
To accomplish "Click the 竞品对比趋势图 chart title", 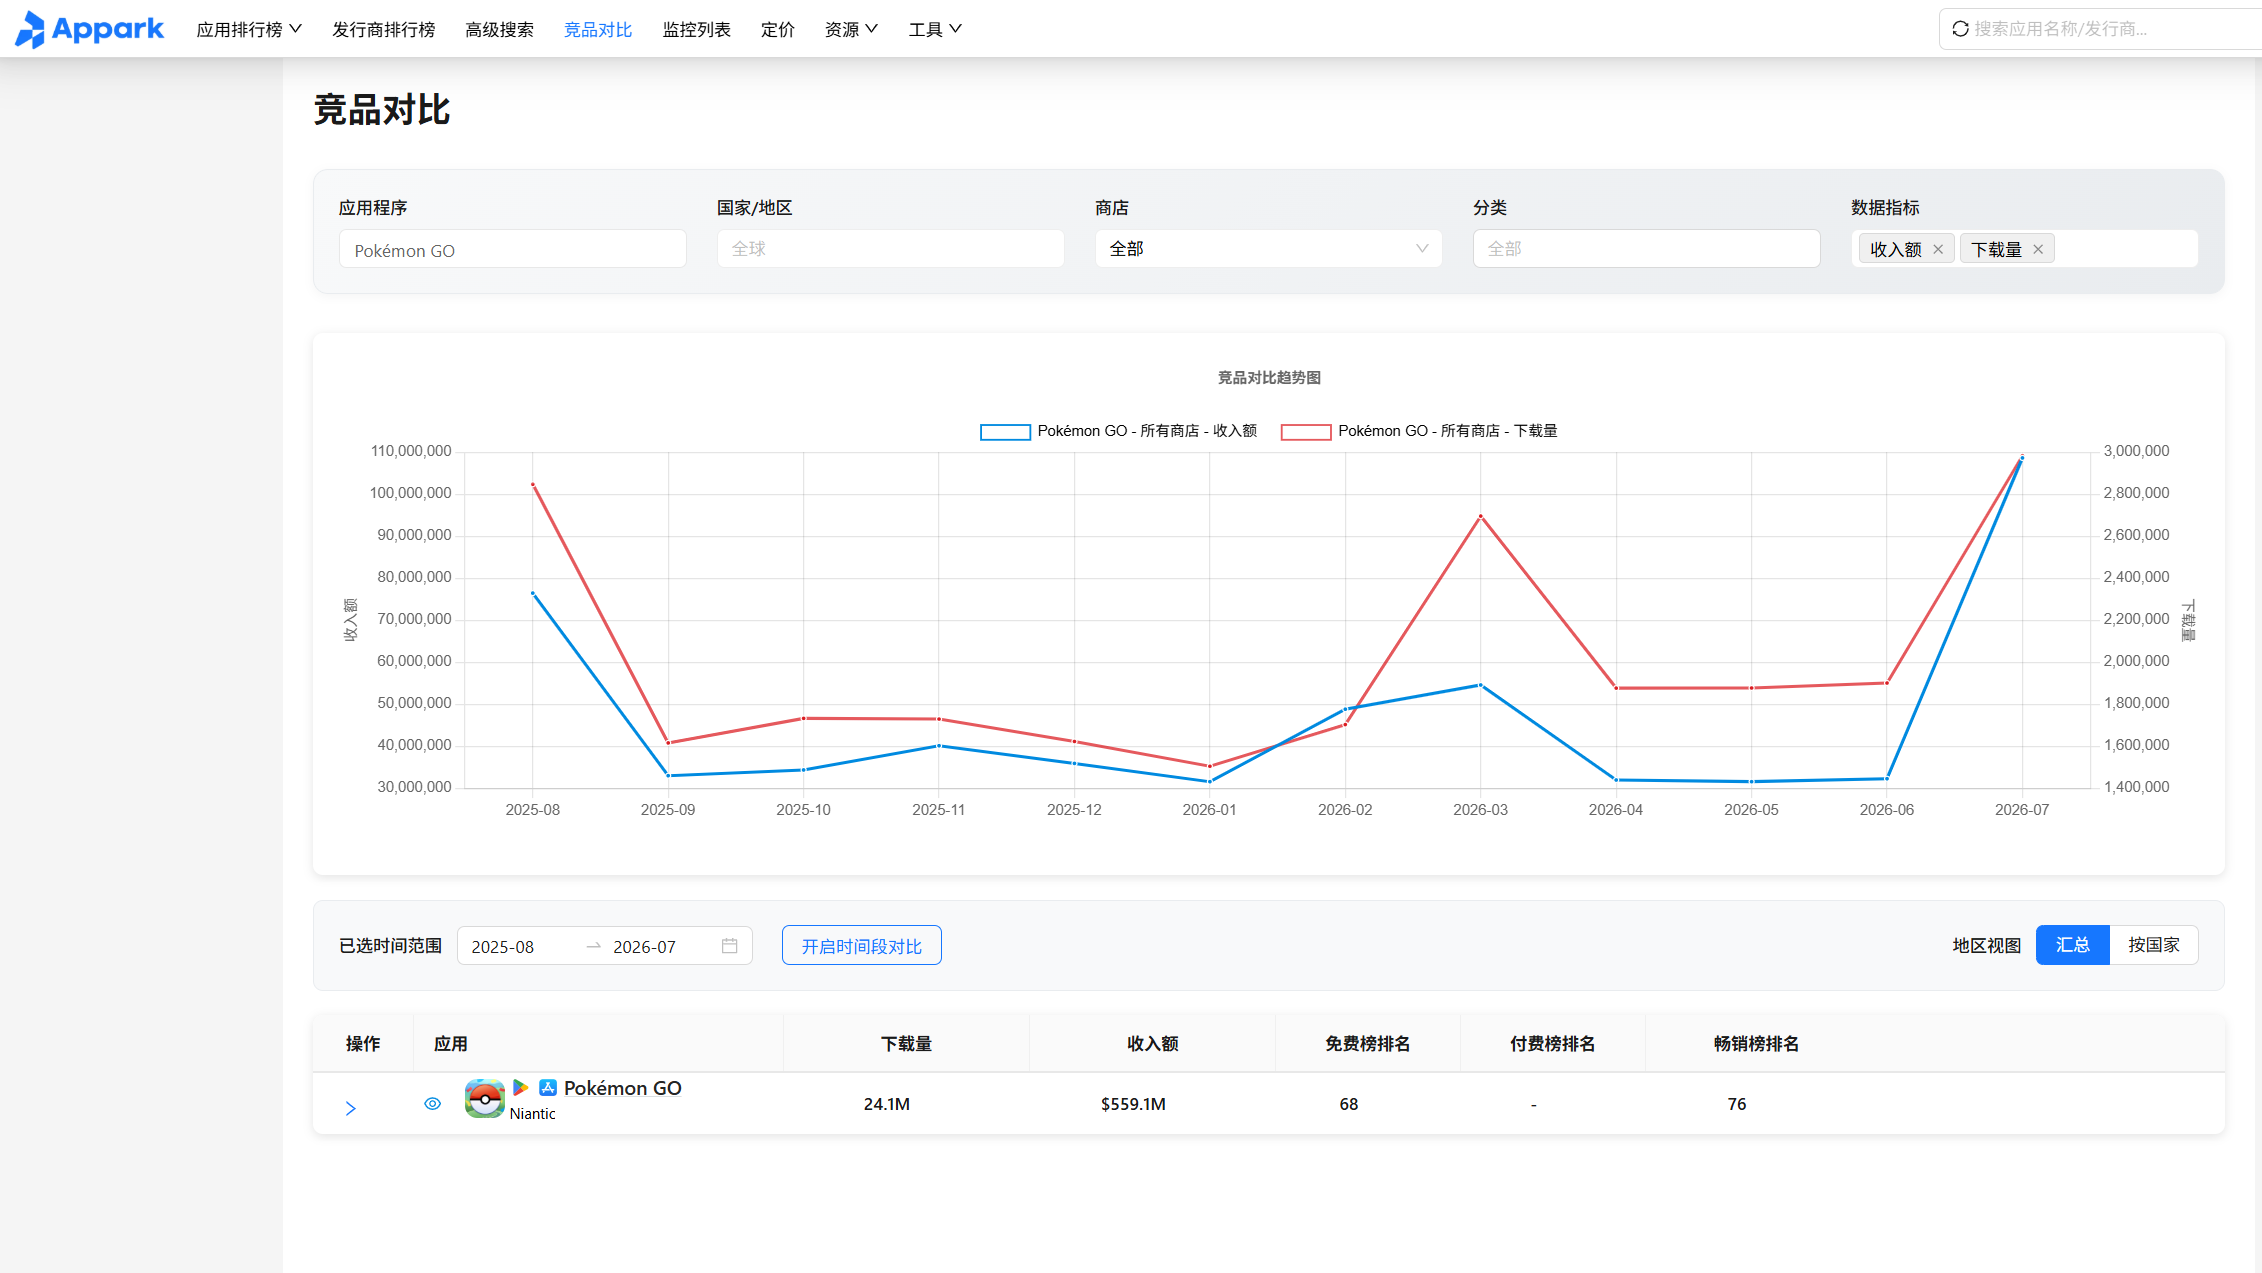I will click(x=1269, y=378).
